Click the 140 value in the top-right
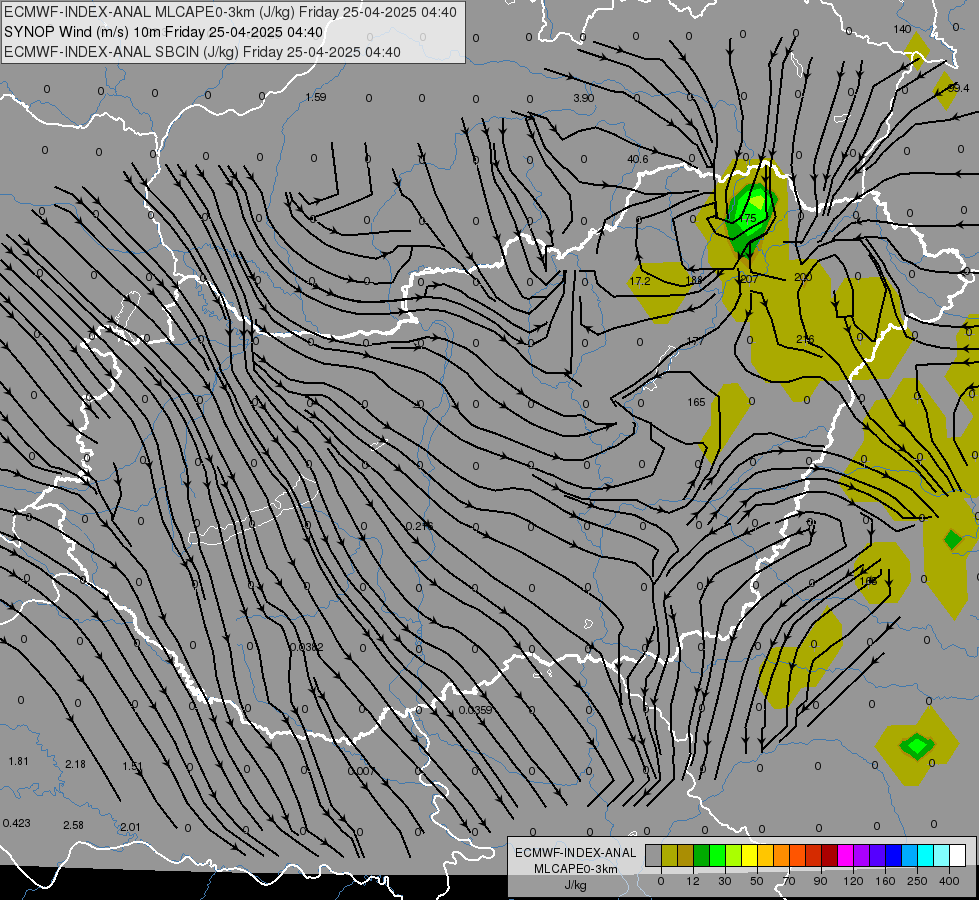This screenshot has width=979, height=900. point(902,29)
